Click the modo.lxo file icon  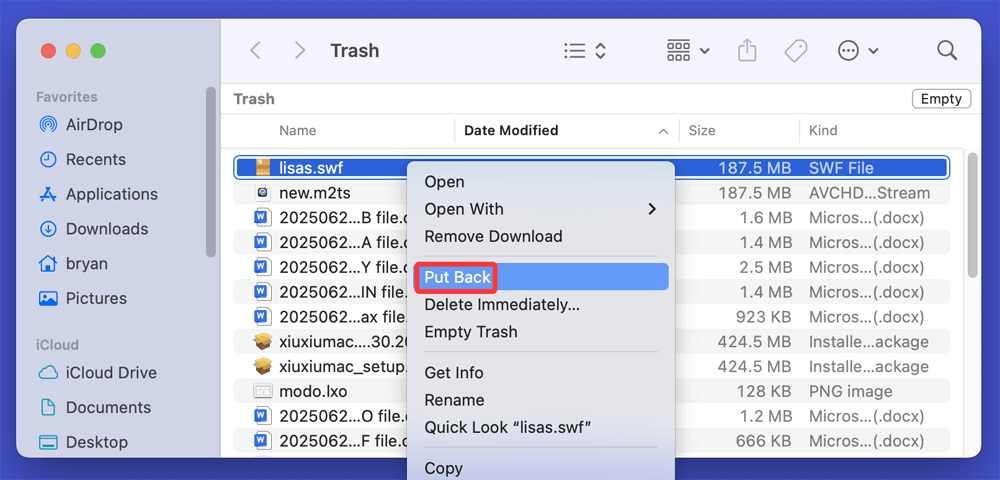262,391
